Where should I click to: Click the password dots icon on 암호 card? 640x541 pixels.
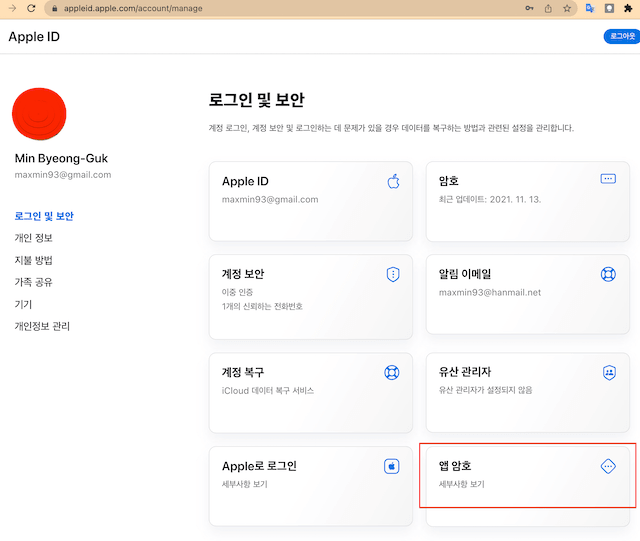pos(608,179)
